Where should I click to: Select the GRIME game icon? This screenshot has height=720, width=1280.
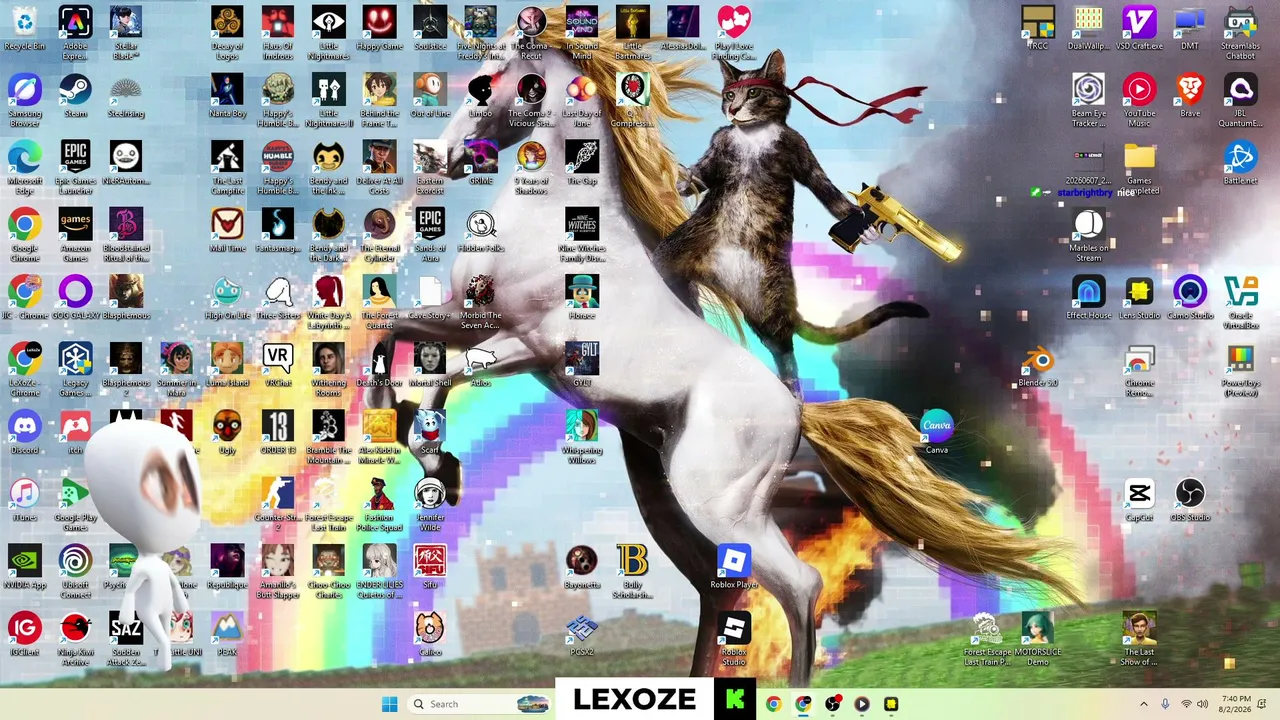pyautogui.click(x=480, y=163)
